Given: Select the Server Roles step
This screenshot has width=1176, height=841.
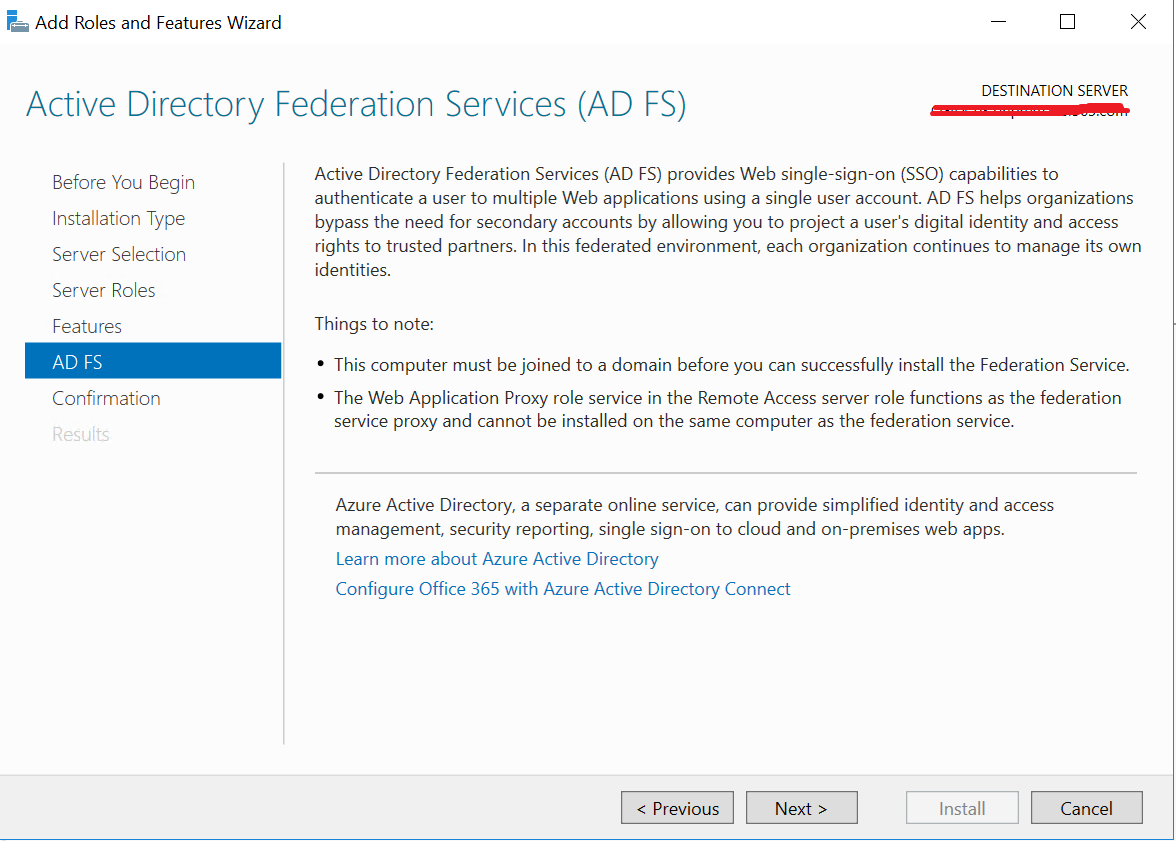Looking at the screenshot, I should pyautogui.click(x=104, y=290).
